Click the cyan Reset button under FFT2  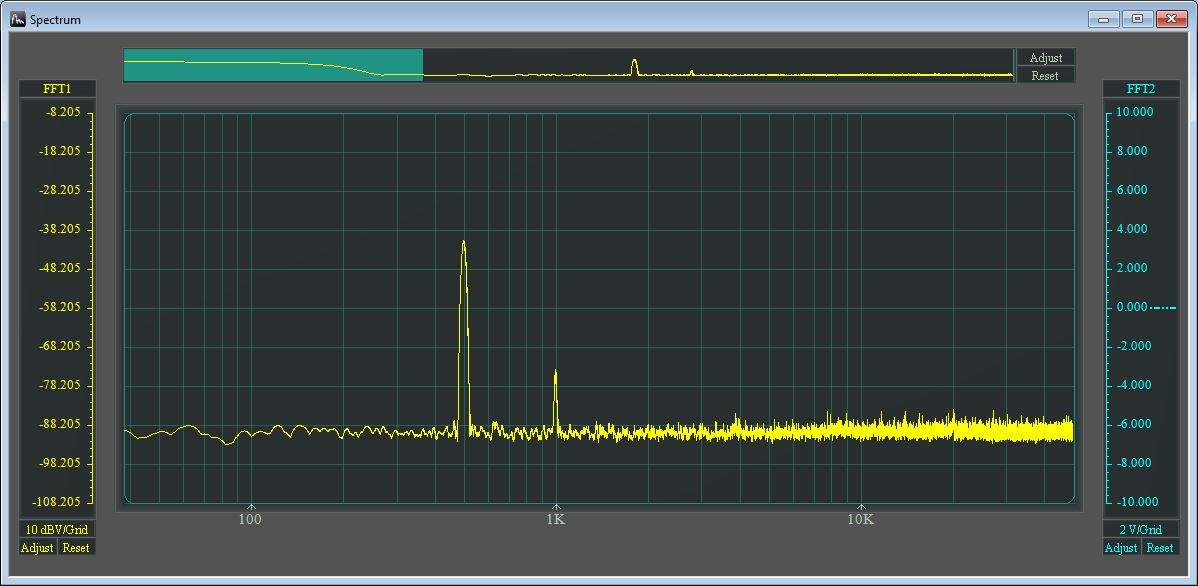click(x=1160, y=547)
